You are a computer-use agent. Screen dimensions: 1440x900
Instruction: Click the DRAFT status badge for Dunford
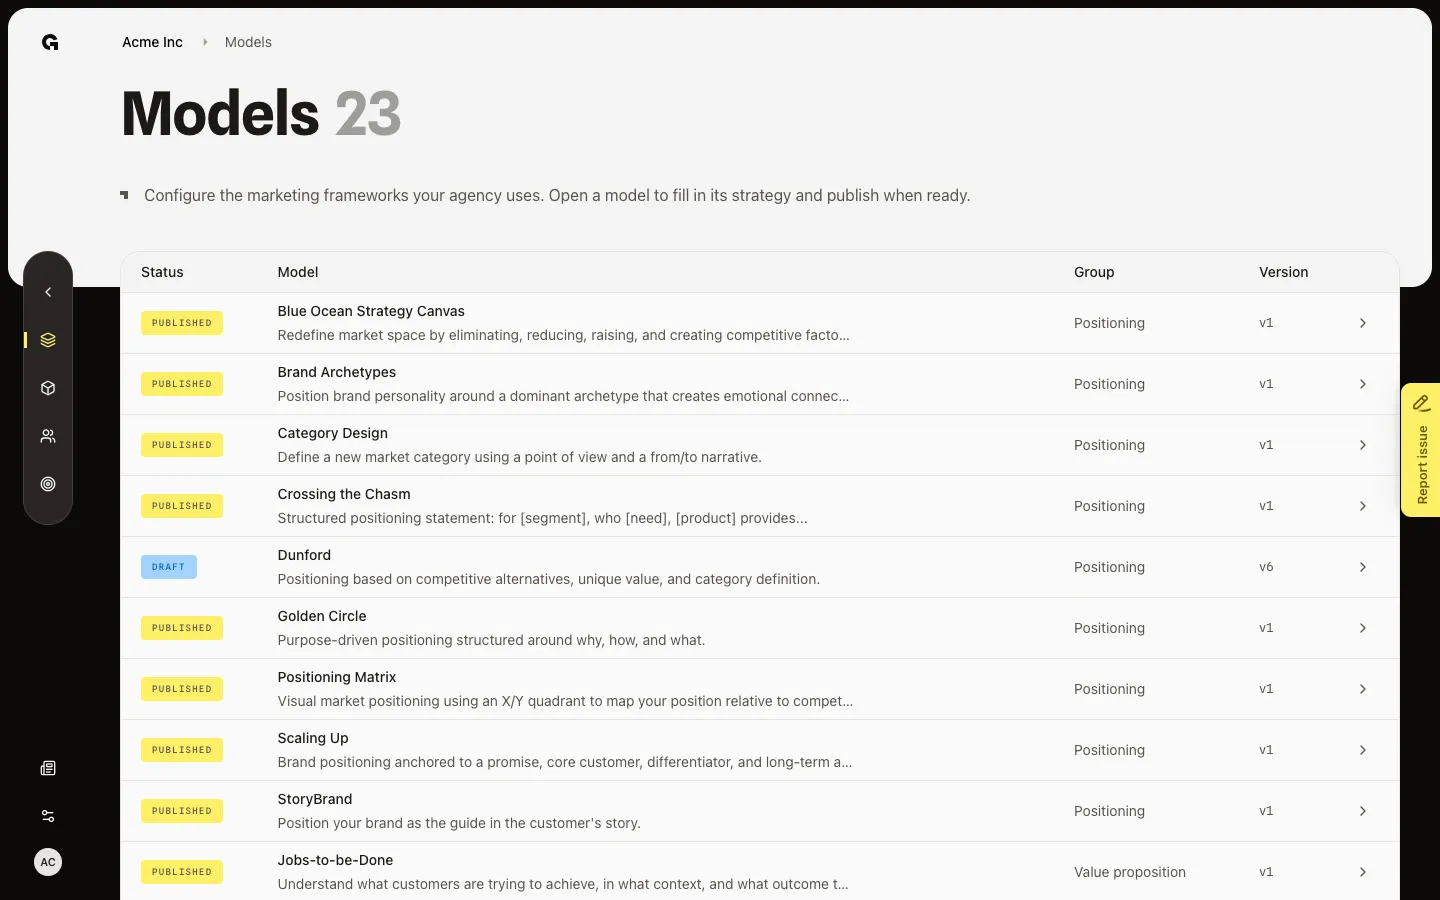tap(169, 567)
